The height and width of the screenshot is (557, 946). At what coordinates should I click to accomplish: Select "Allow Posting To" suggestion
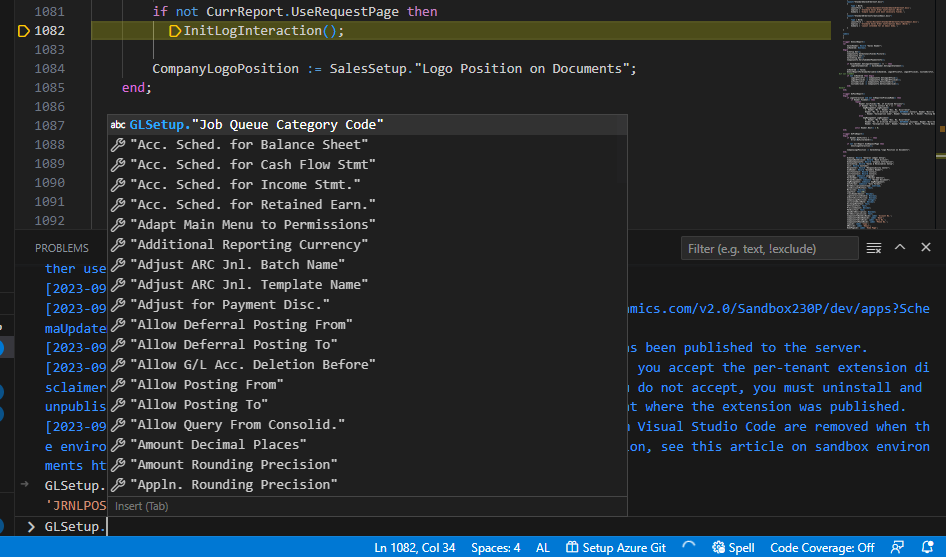(367, 404)
